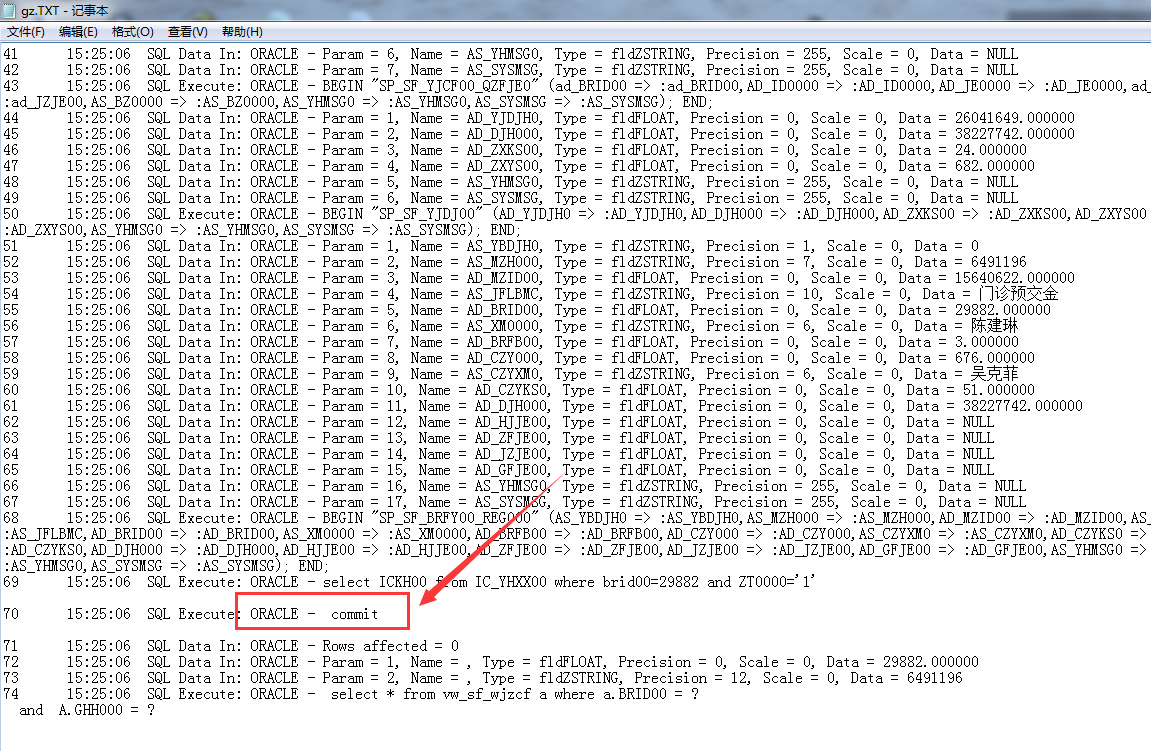This screenshot has height=751, width=1151.
Task: Click the word 'commit' in line 70
Action: point(354,614)
